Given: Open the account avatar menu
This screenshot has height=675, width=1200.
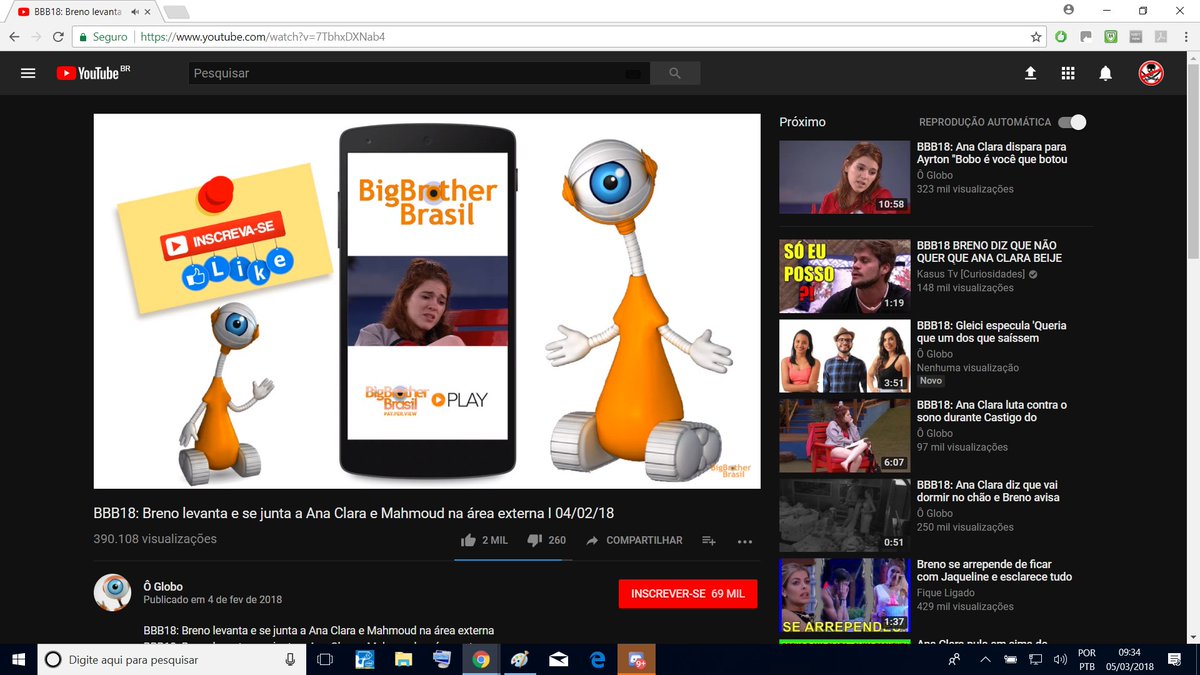Looking at the screenshot, I should [x=1151, y=73].
